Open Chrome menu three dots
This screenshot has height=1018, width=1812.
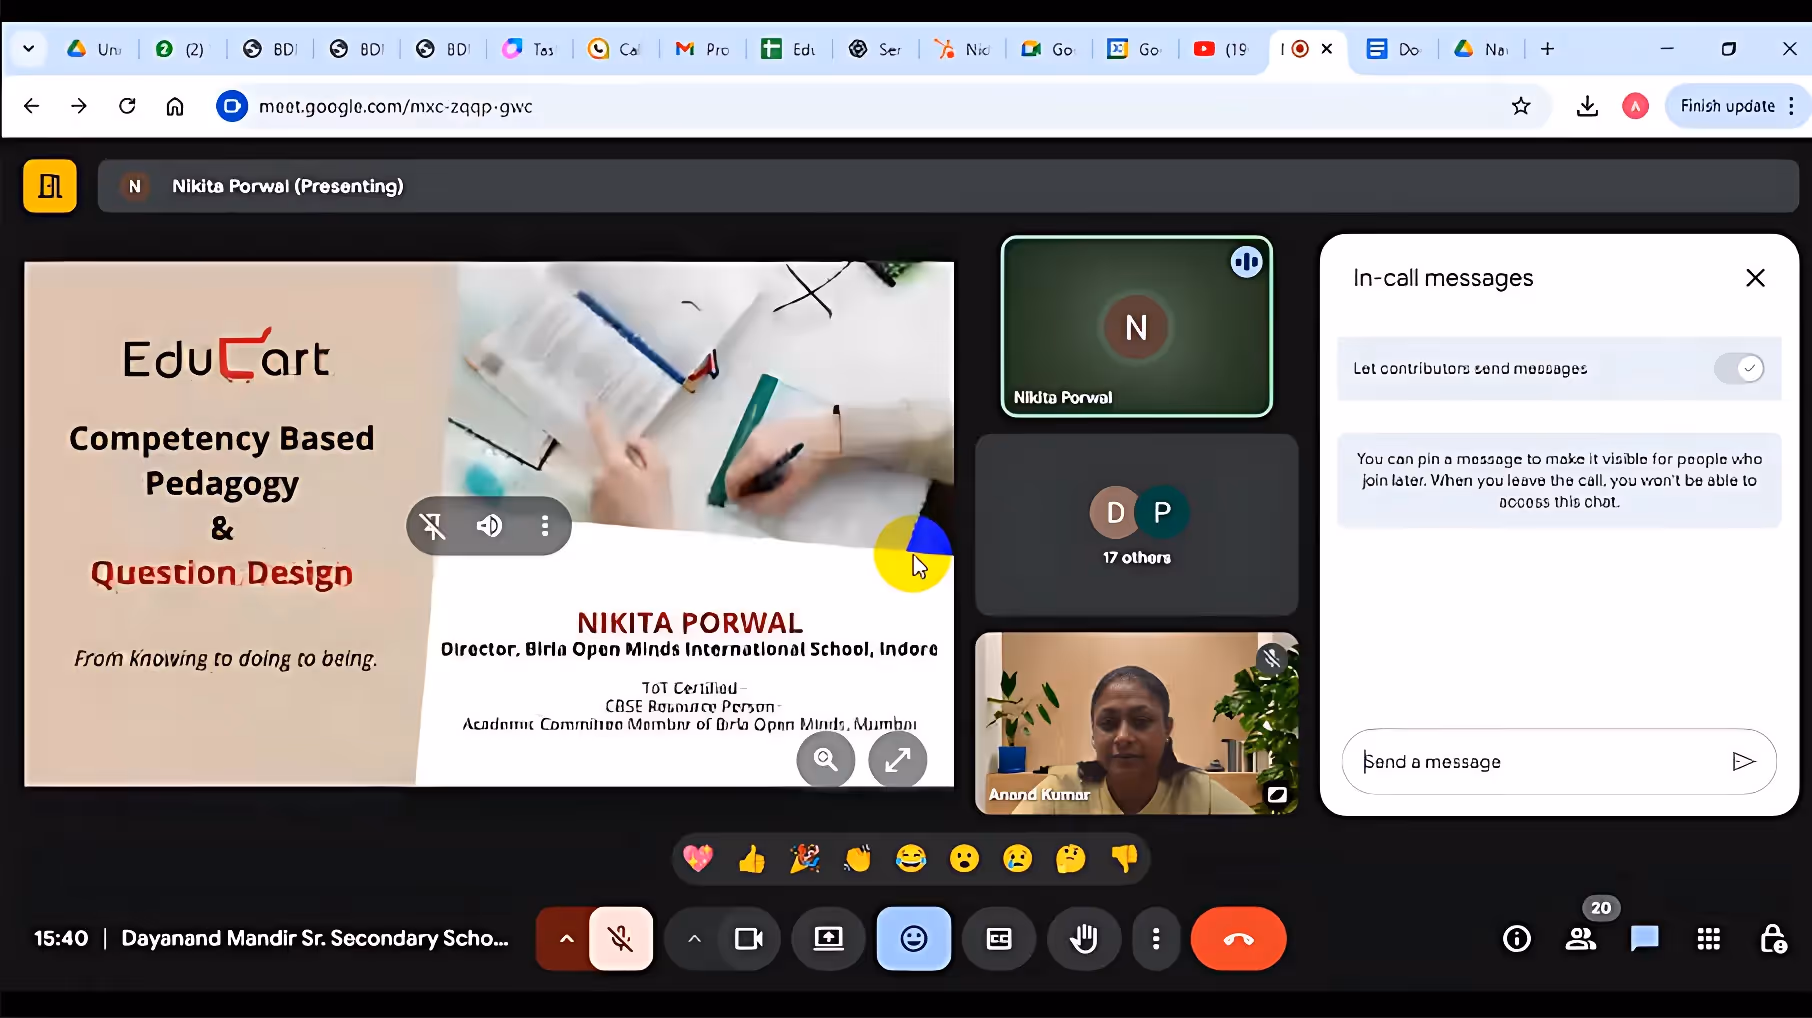[x=1791, y=106]
